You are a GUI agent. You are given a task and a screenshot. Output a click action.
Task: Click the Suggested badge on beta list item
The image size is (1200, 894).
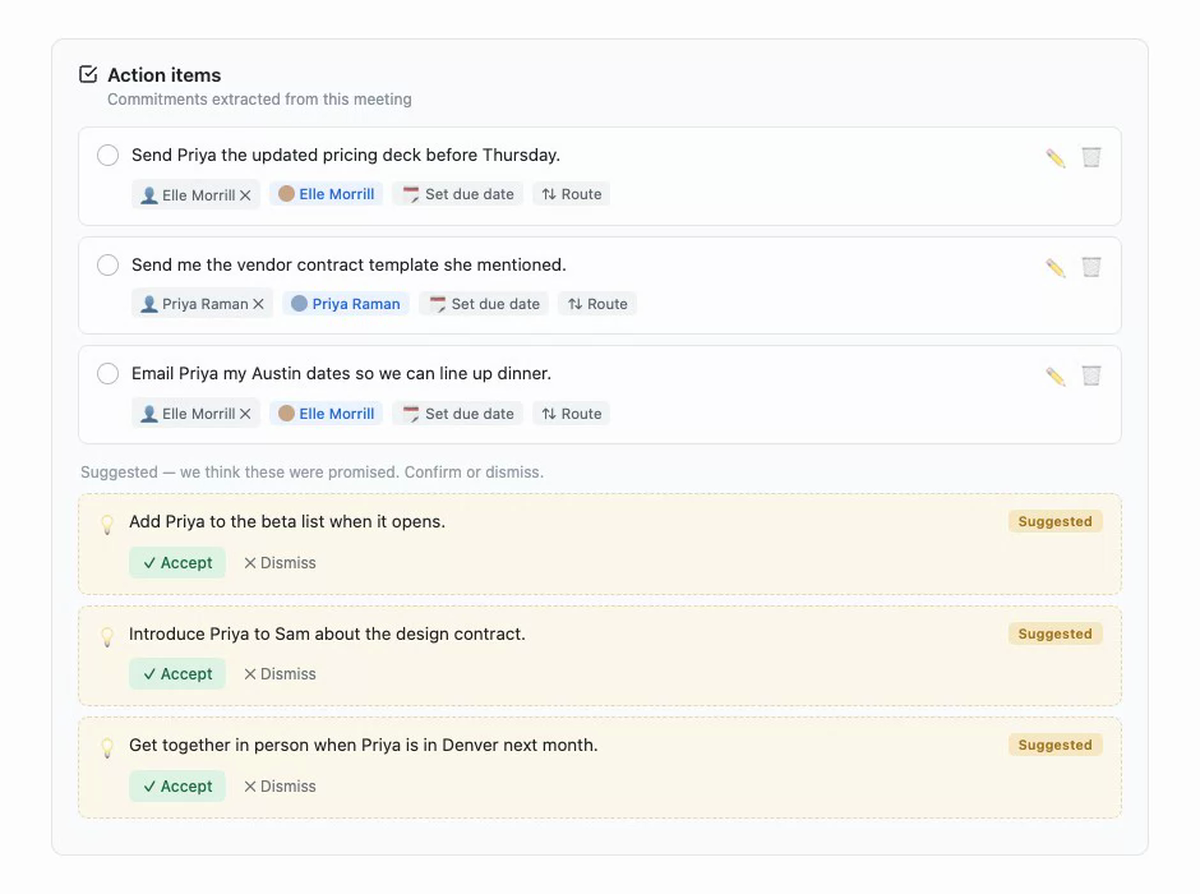1055,522
